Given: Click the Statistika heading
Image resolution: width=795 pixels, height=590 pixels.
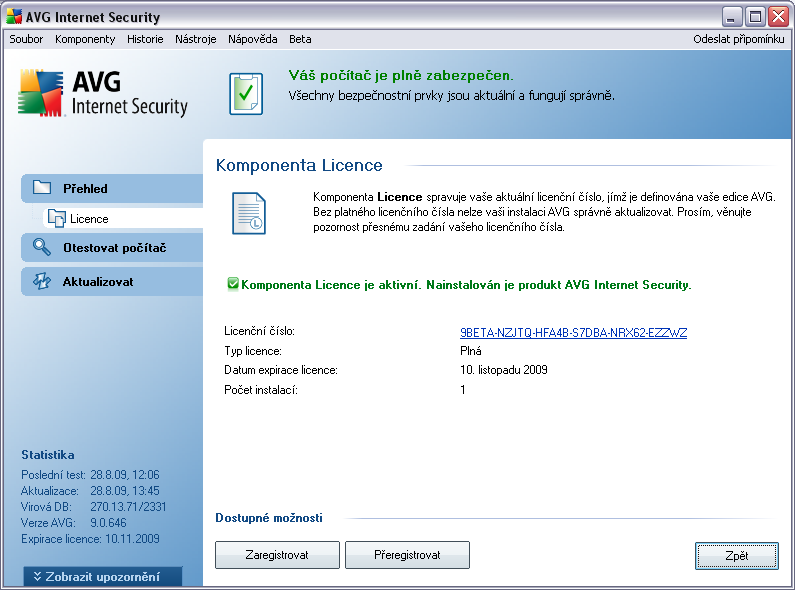Looking at the screenshot, I should [x=48, y=455].
